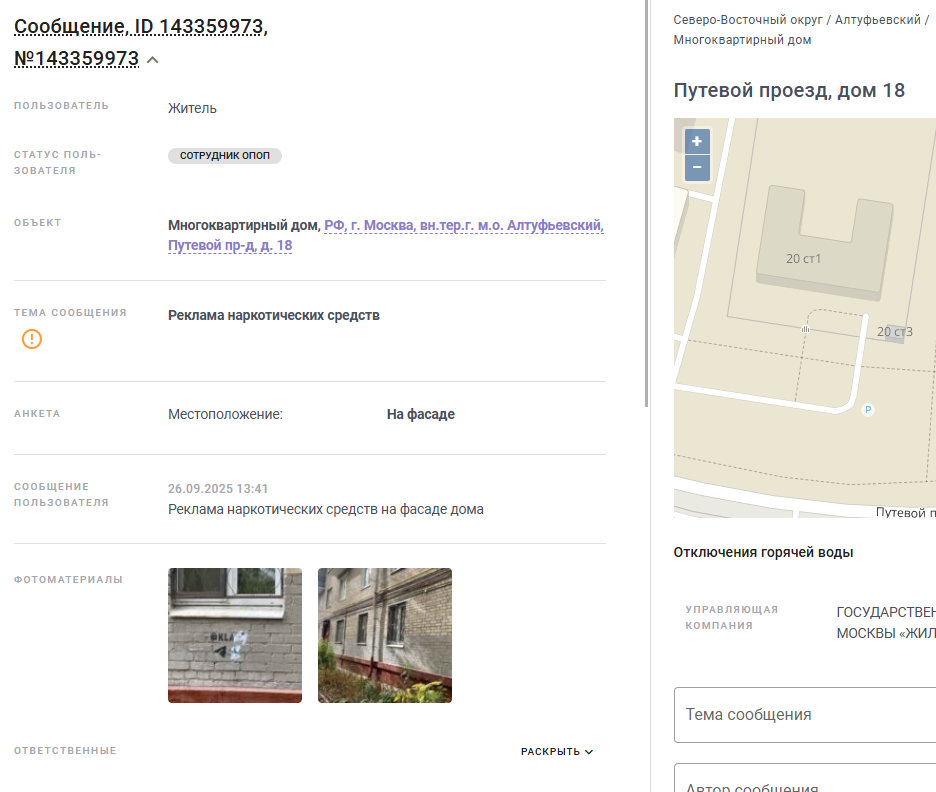Zoom out the map with minus button

pyautogui.click(x=697, y=168)
